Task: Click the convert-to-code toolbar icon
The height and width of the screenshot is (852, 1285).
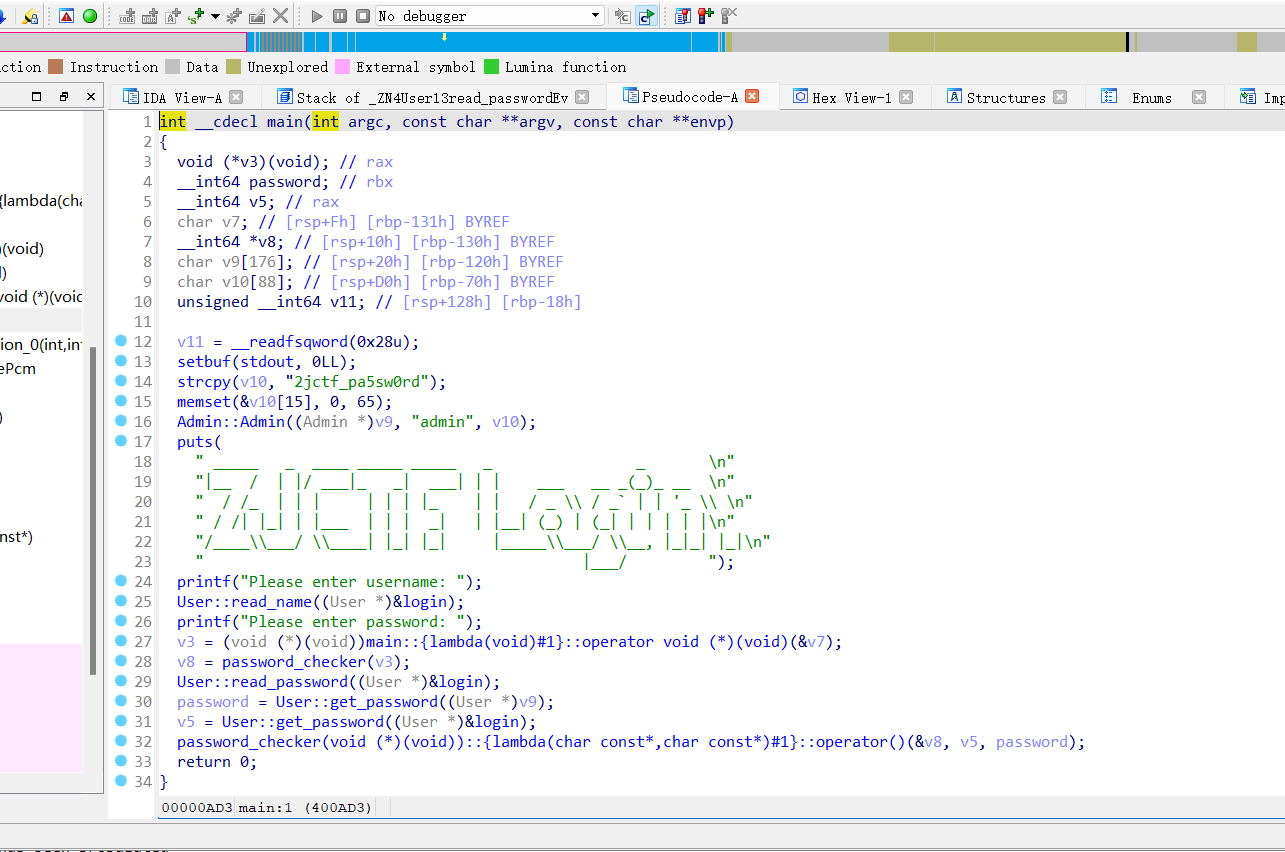Action: [127, 16]
